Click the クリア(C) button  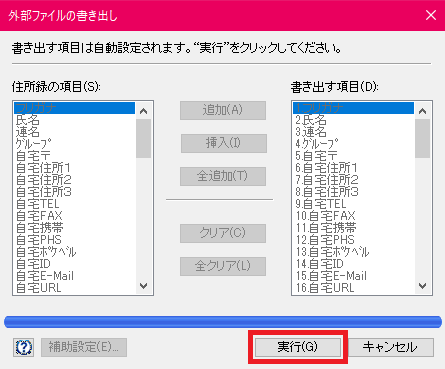tap(223, 233)
